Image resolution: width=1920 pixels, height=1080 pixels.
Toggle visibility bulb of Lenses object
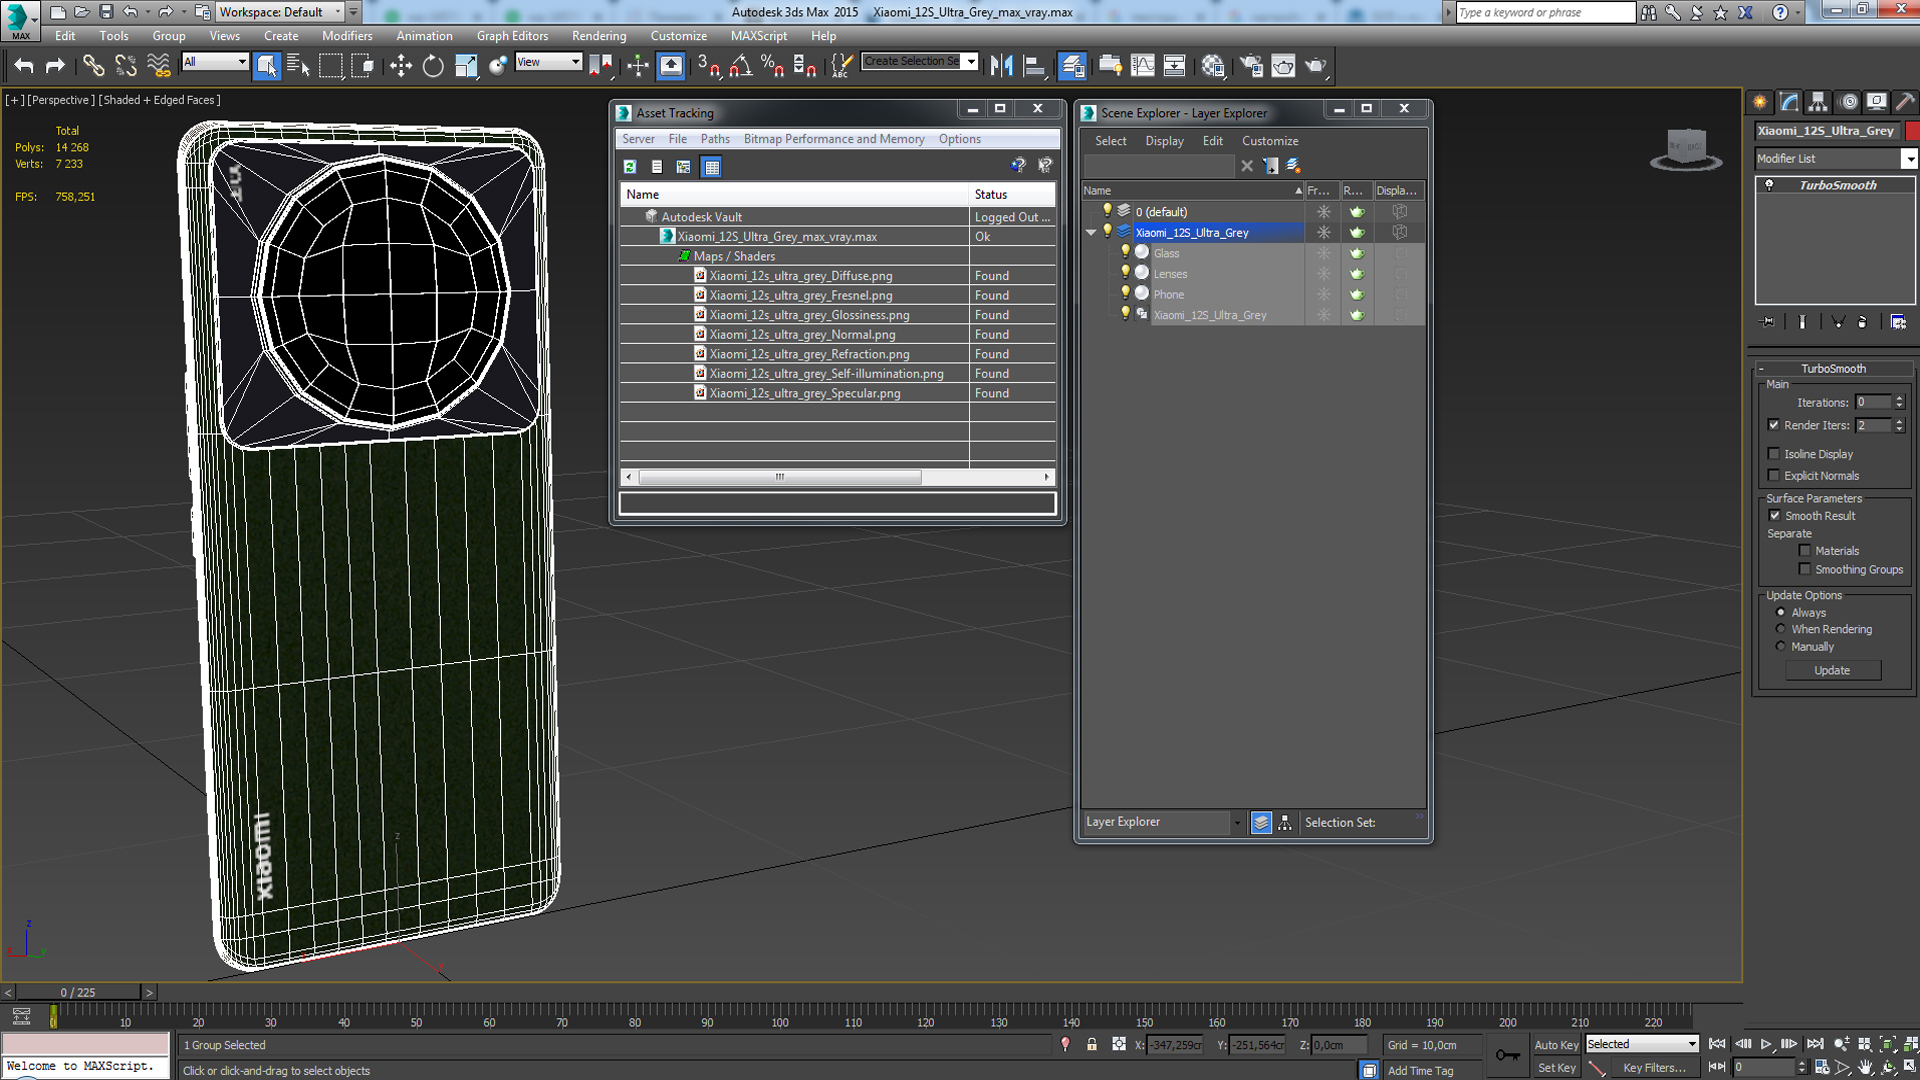[1125, 273]
